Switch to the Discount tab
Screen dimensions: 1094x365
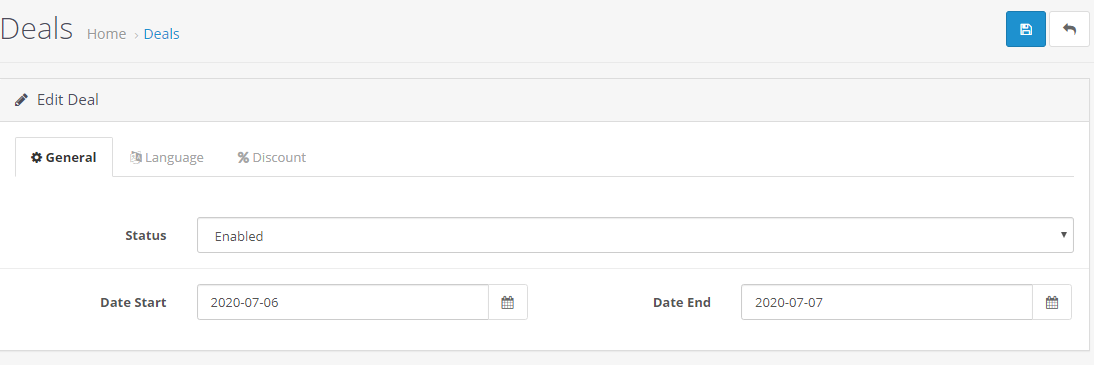click(x=271, y=158)
